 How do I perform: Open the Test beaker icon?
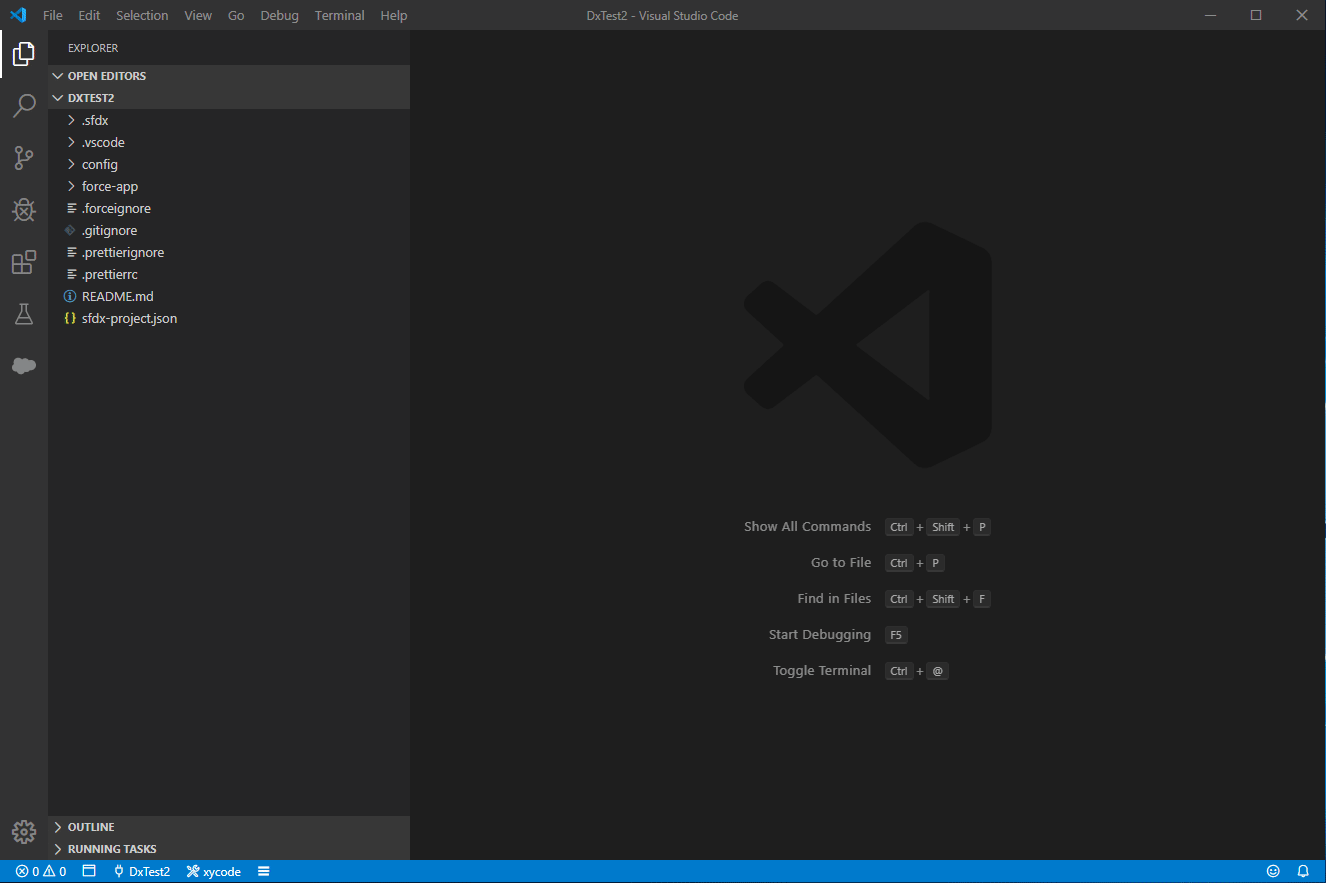click(24, 314)
